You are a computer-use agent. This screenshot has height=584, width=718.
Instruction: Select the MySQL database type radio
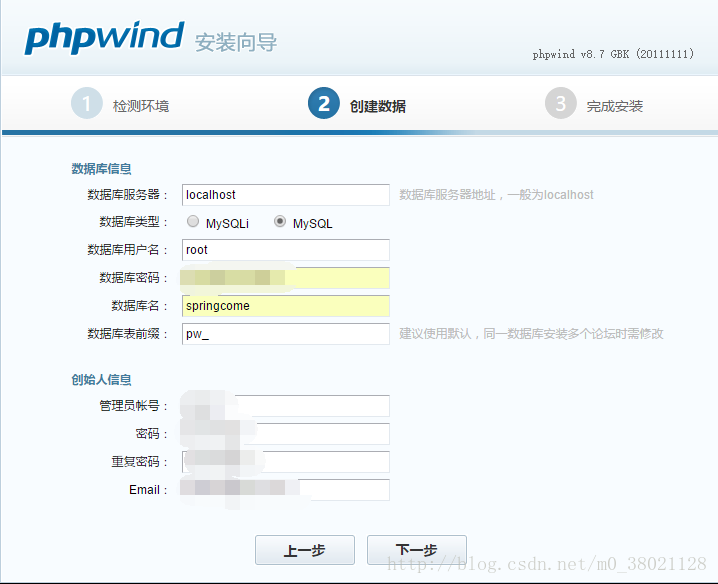point(280,222)
